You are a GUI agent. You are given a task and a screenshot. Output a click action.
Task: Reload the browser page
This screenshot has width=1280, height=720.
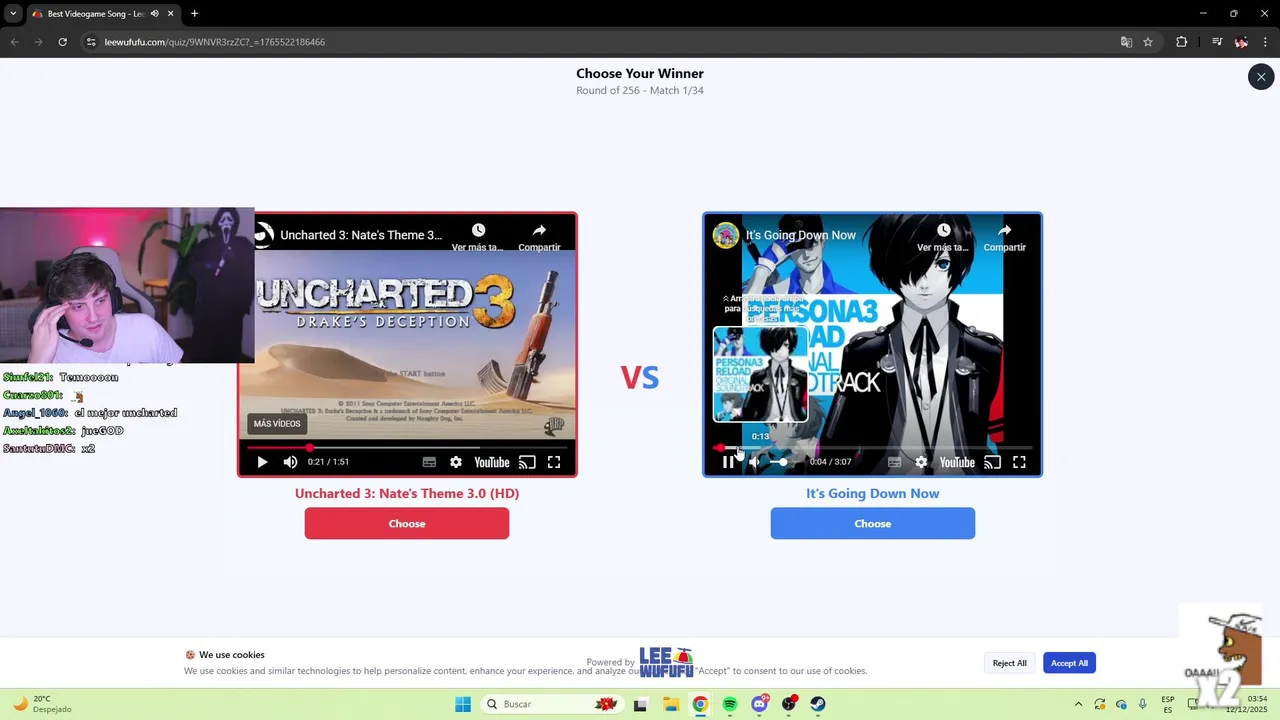click(x=62, y=42)
